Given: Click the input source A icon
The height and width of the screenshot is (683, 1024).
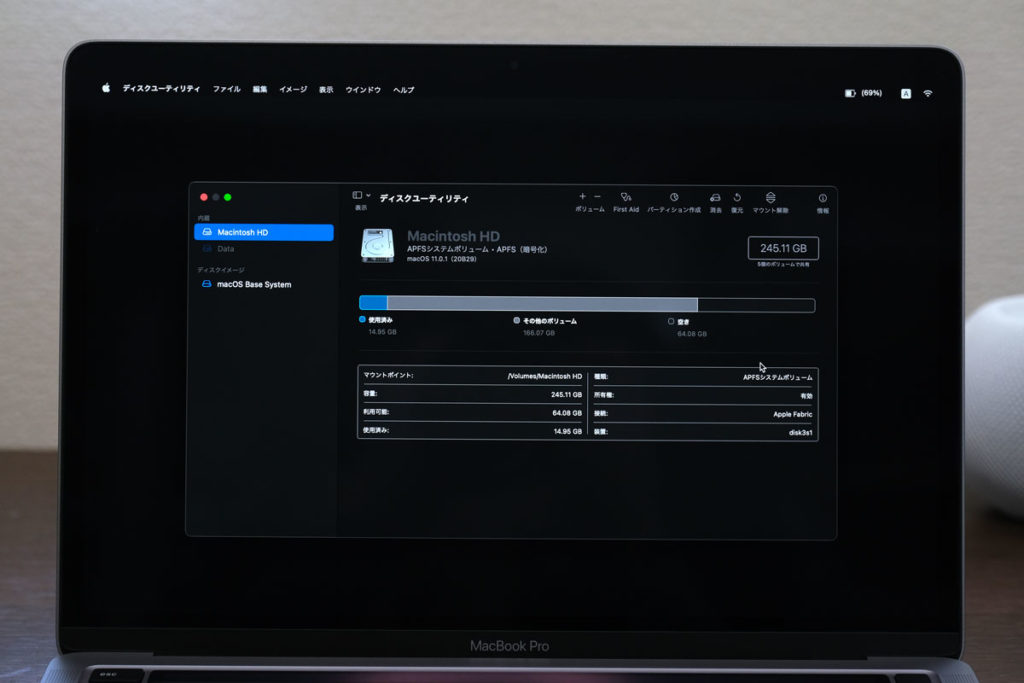Looking at the screenshot, I should [x=906, y=93].
